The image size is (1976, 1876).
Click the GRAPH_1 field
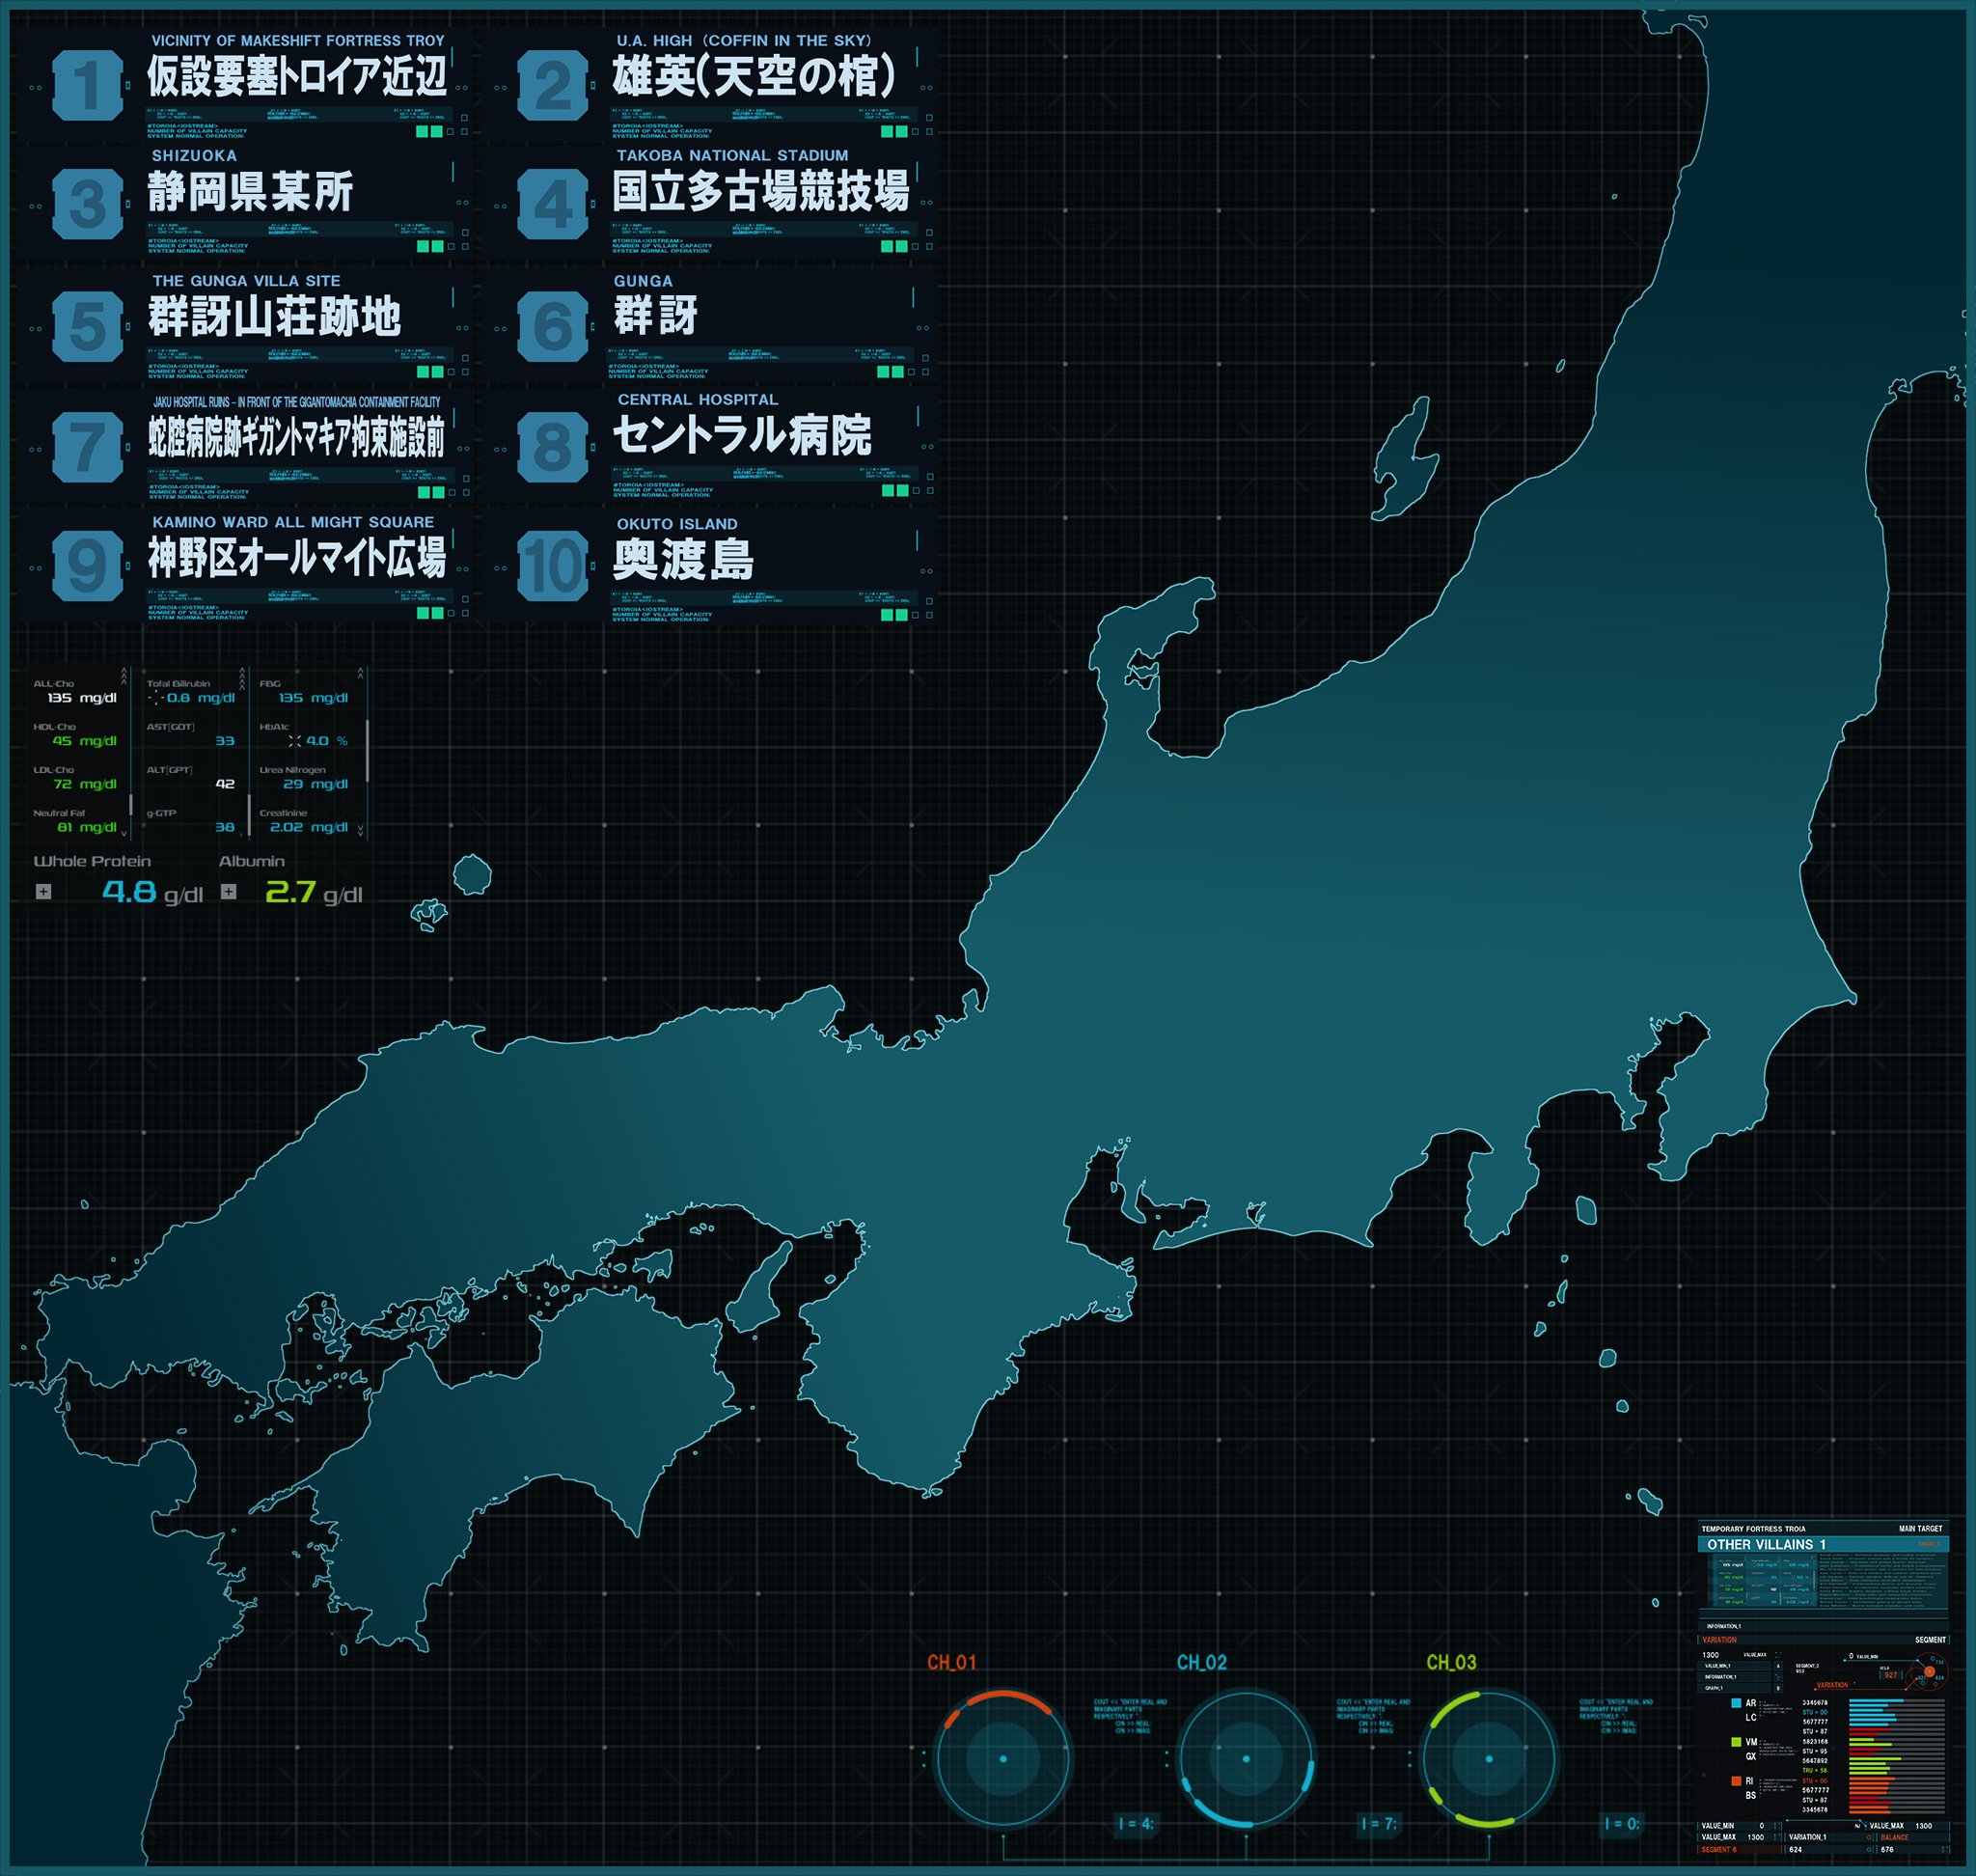(x=1735, y=1689)
